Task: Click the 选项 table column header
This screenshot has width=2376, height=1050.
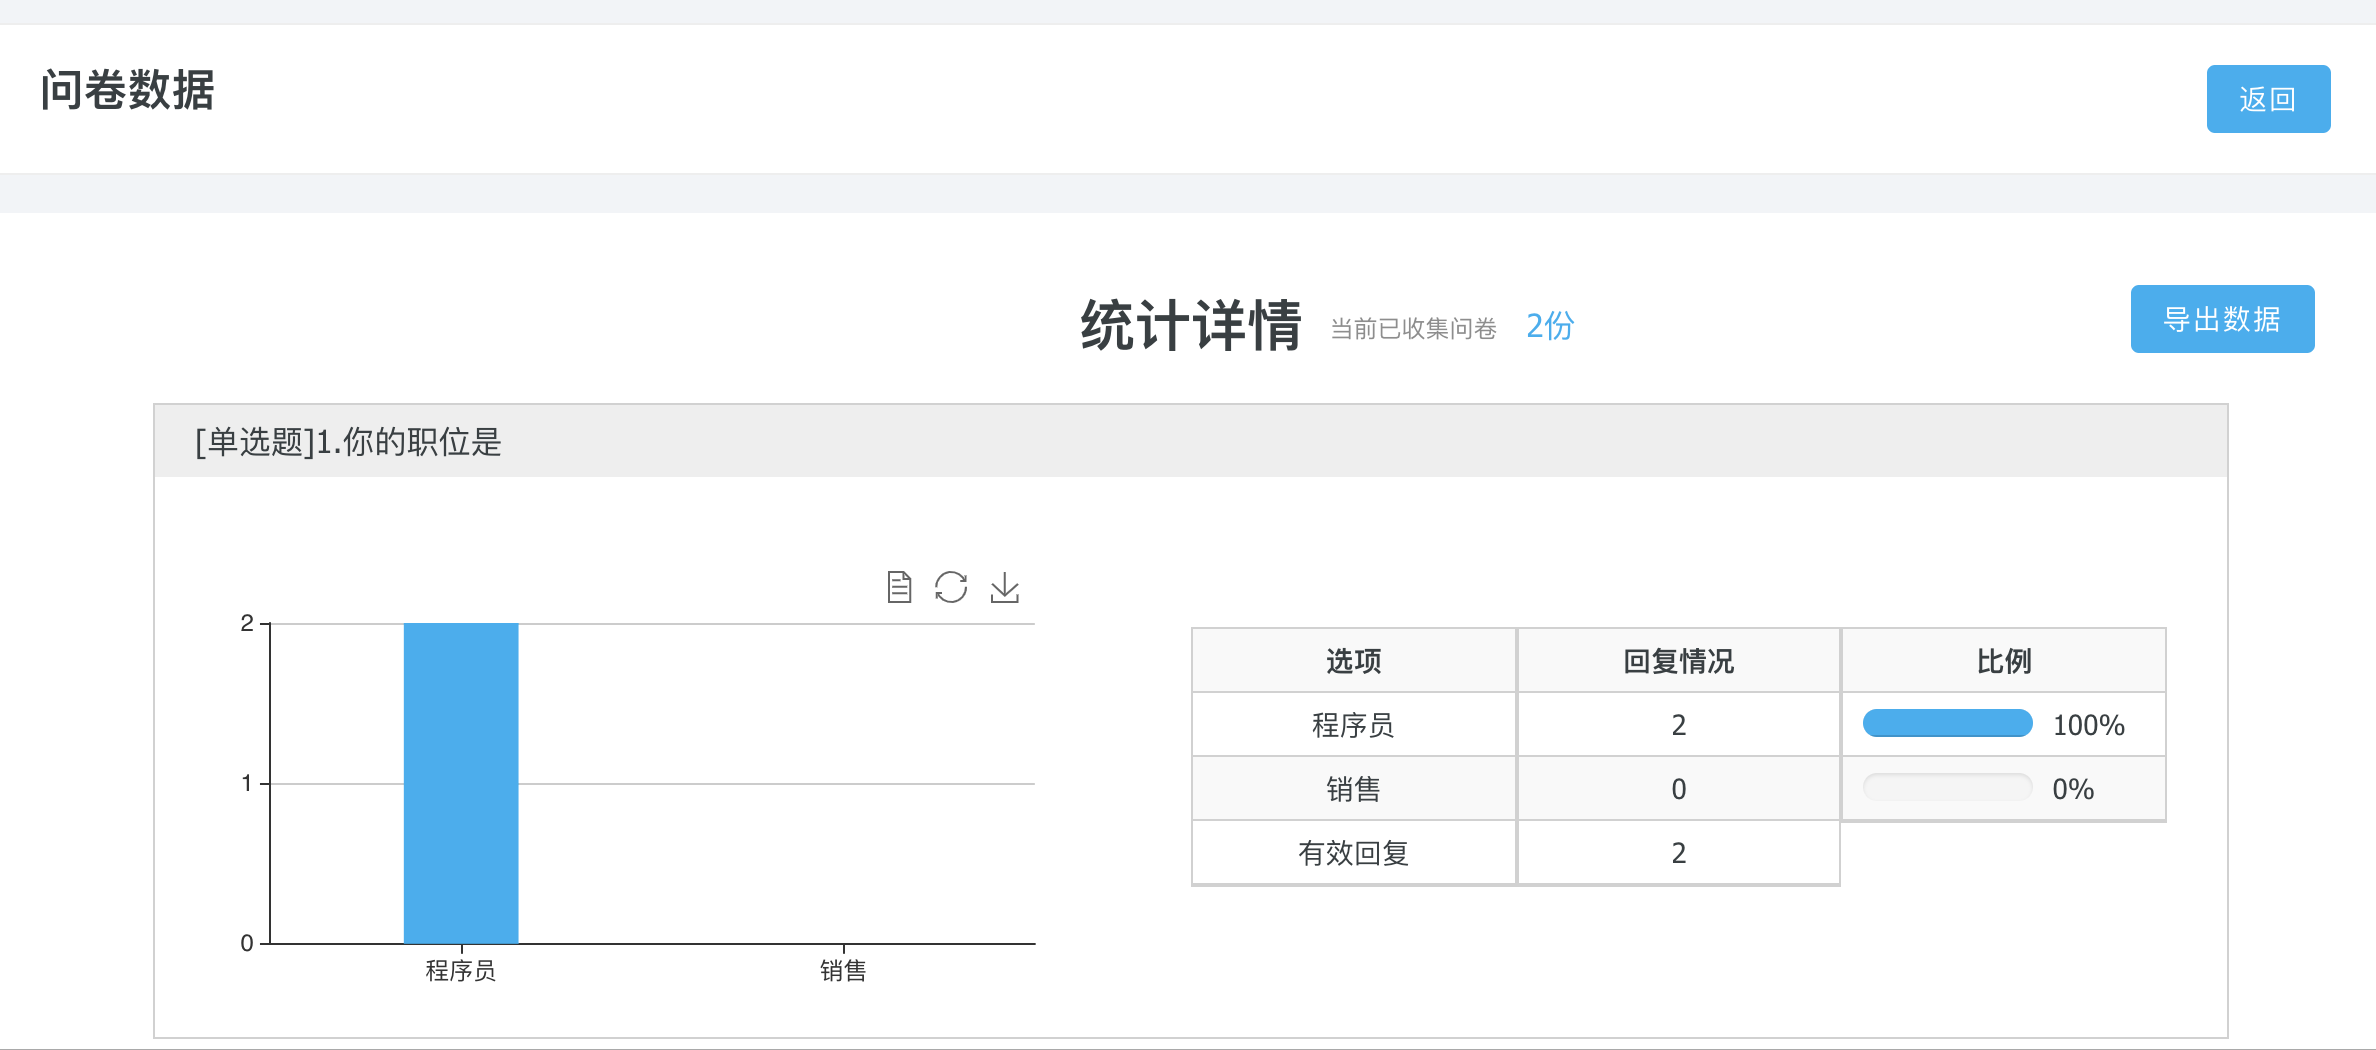Action: (x=1353, y=661)
